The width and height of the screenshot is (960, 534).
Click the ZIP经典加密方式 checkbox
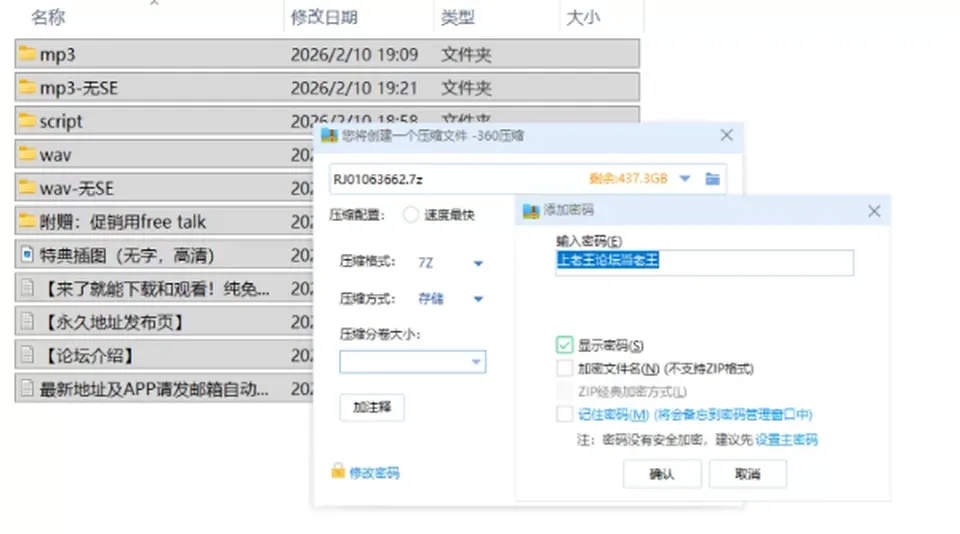point(564,391)
